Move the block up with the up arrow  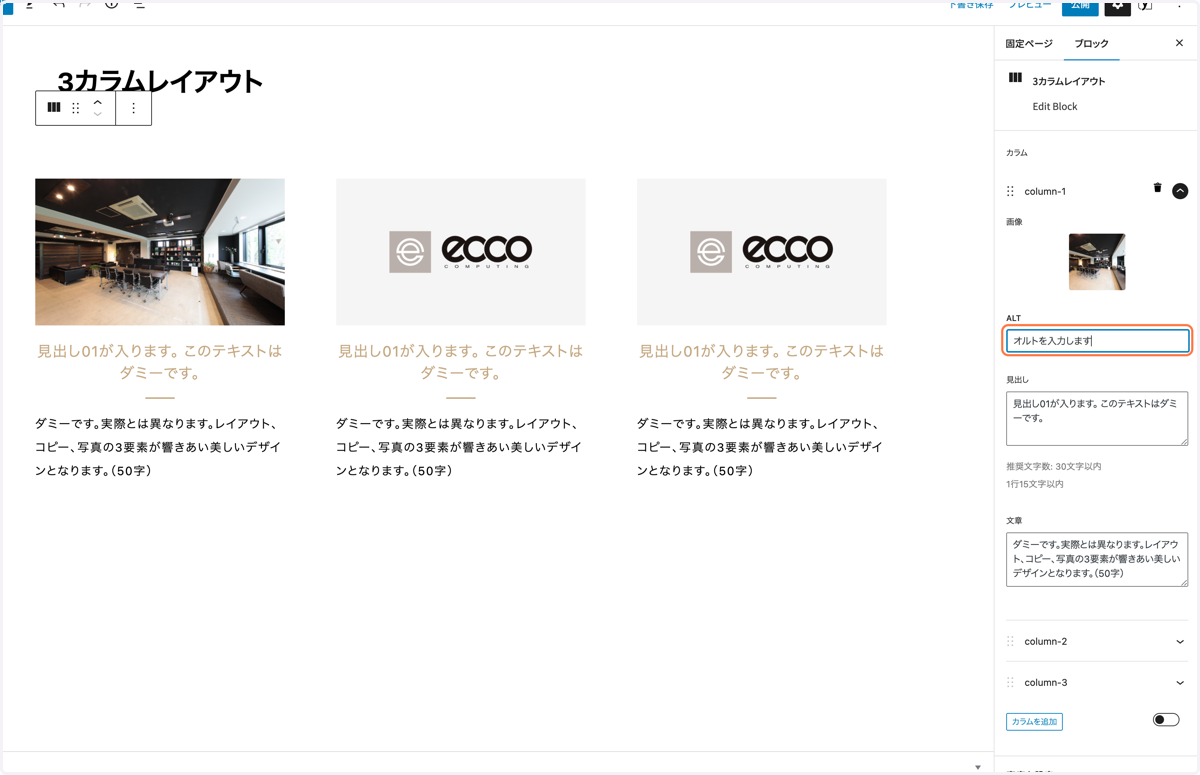98,102
